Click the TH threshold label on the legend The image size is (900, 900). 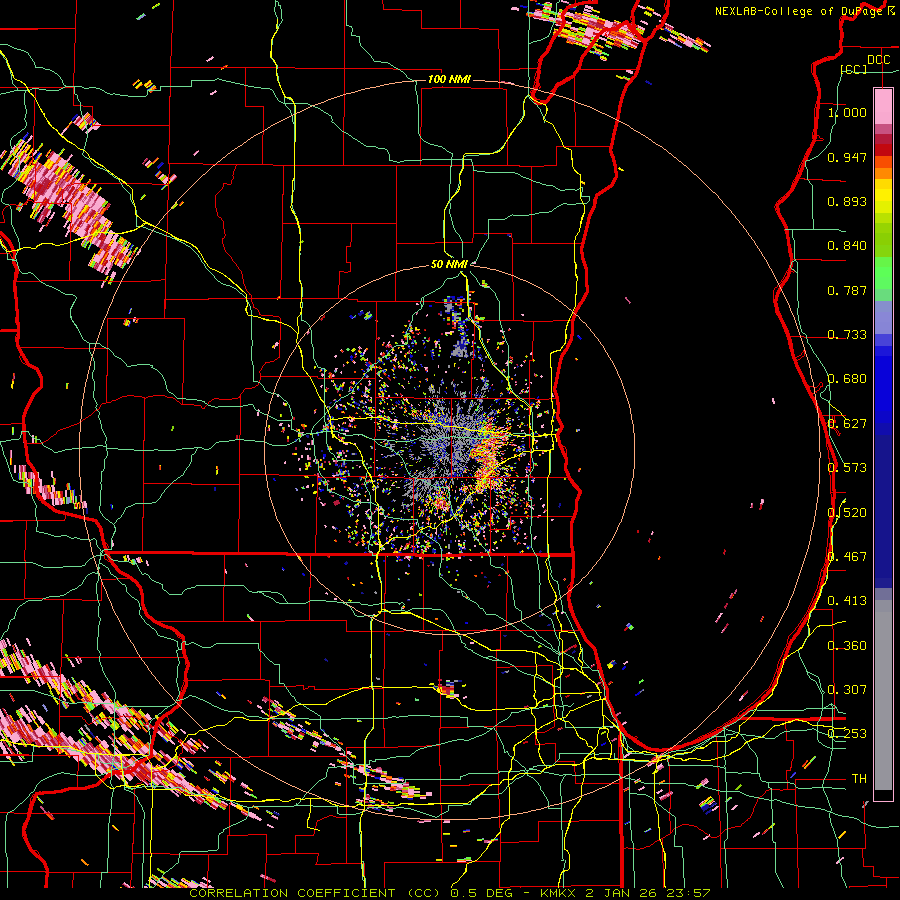[859, 779]
